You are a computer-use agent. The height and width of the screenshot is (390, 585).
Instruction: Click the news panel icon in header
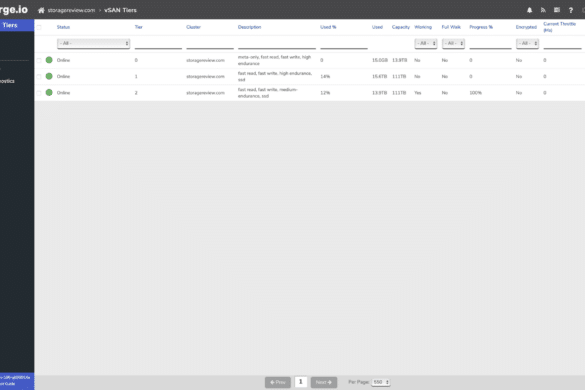[x=557, y=10]
